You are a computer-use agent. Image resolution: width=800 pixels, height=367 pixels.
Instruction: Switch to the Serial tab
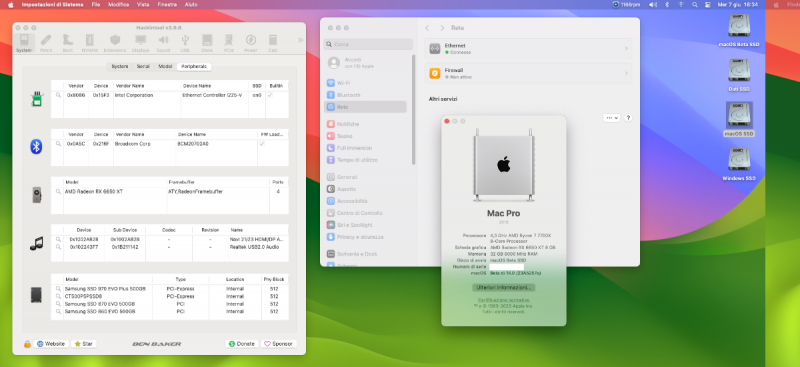[143, 67]
